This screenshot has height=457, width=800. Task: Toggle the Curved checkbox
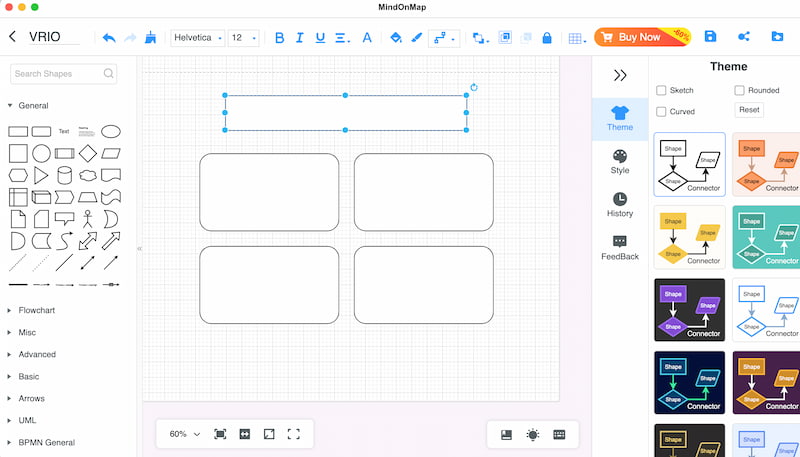click(x=661, y=112)
